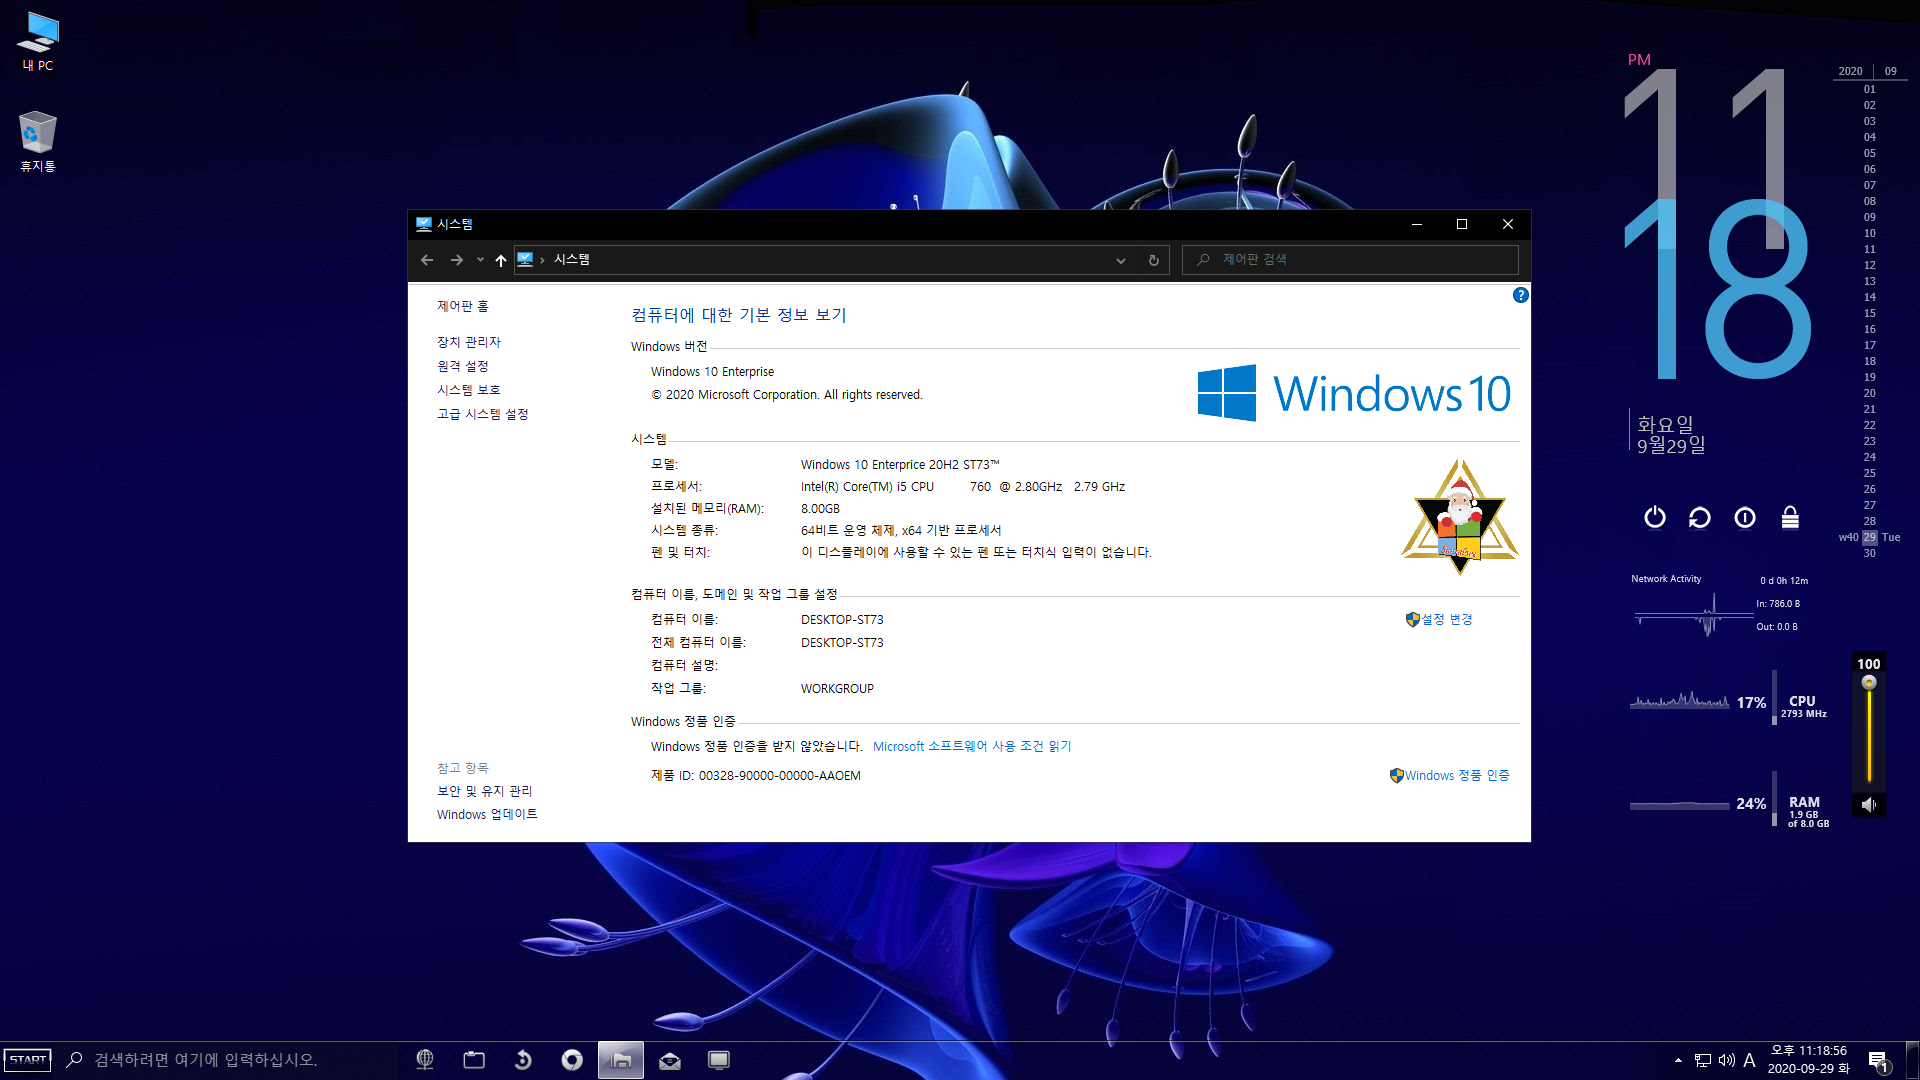Viewport: 1920px width, 1080px height.
Task: Read Microsoft 소프트웨어 사용 조건 읽기 link
Action: [972, 746]
